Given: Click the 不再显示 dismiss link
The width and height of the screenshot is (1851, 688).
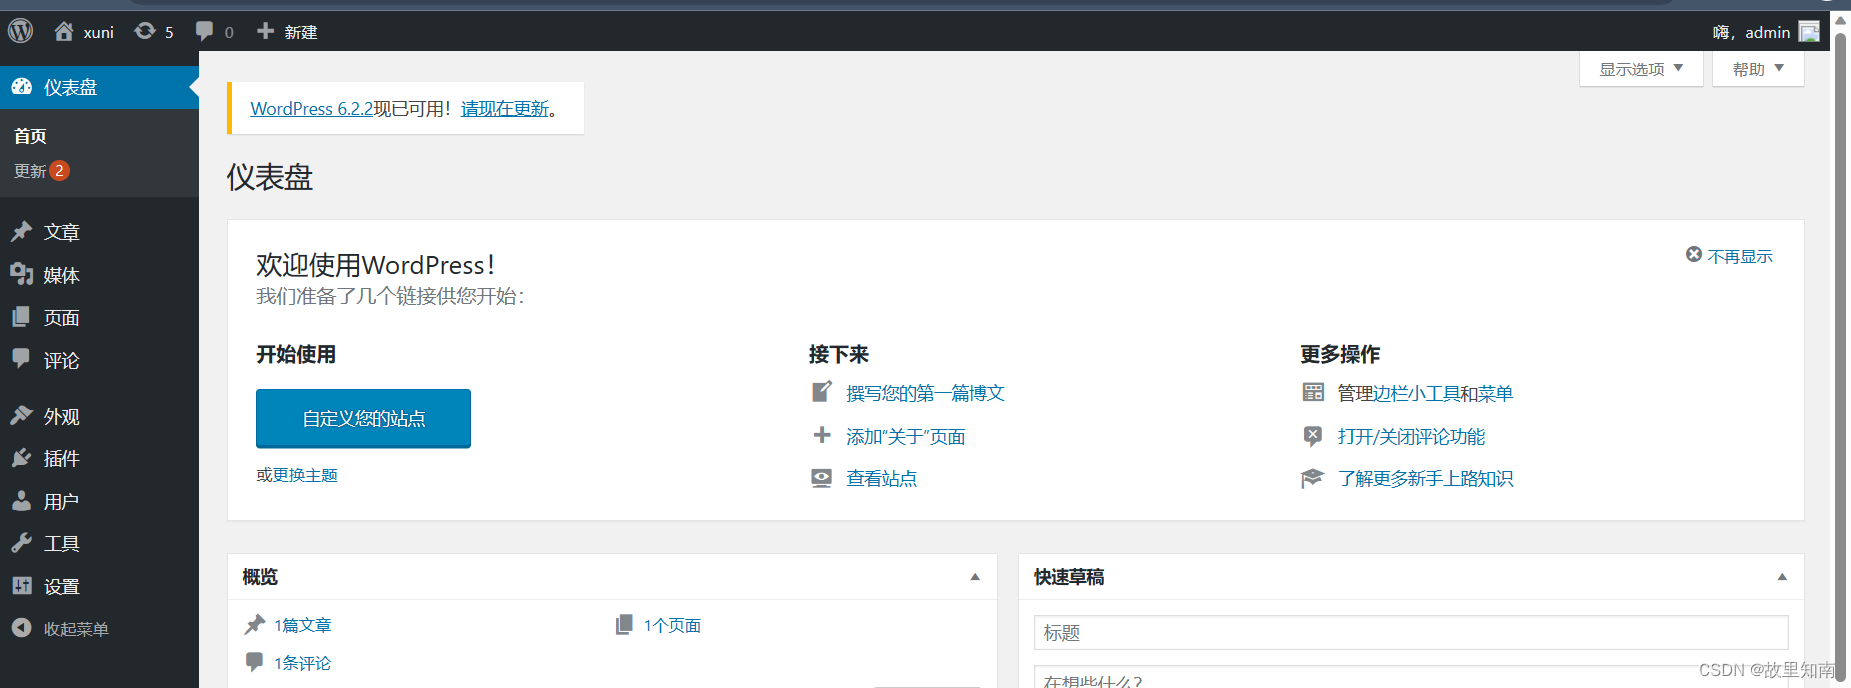Looking at the screenshot, I should [1740, 256].
